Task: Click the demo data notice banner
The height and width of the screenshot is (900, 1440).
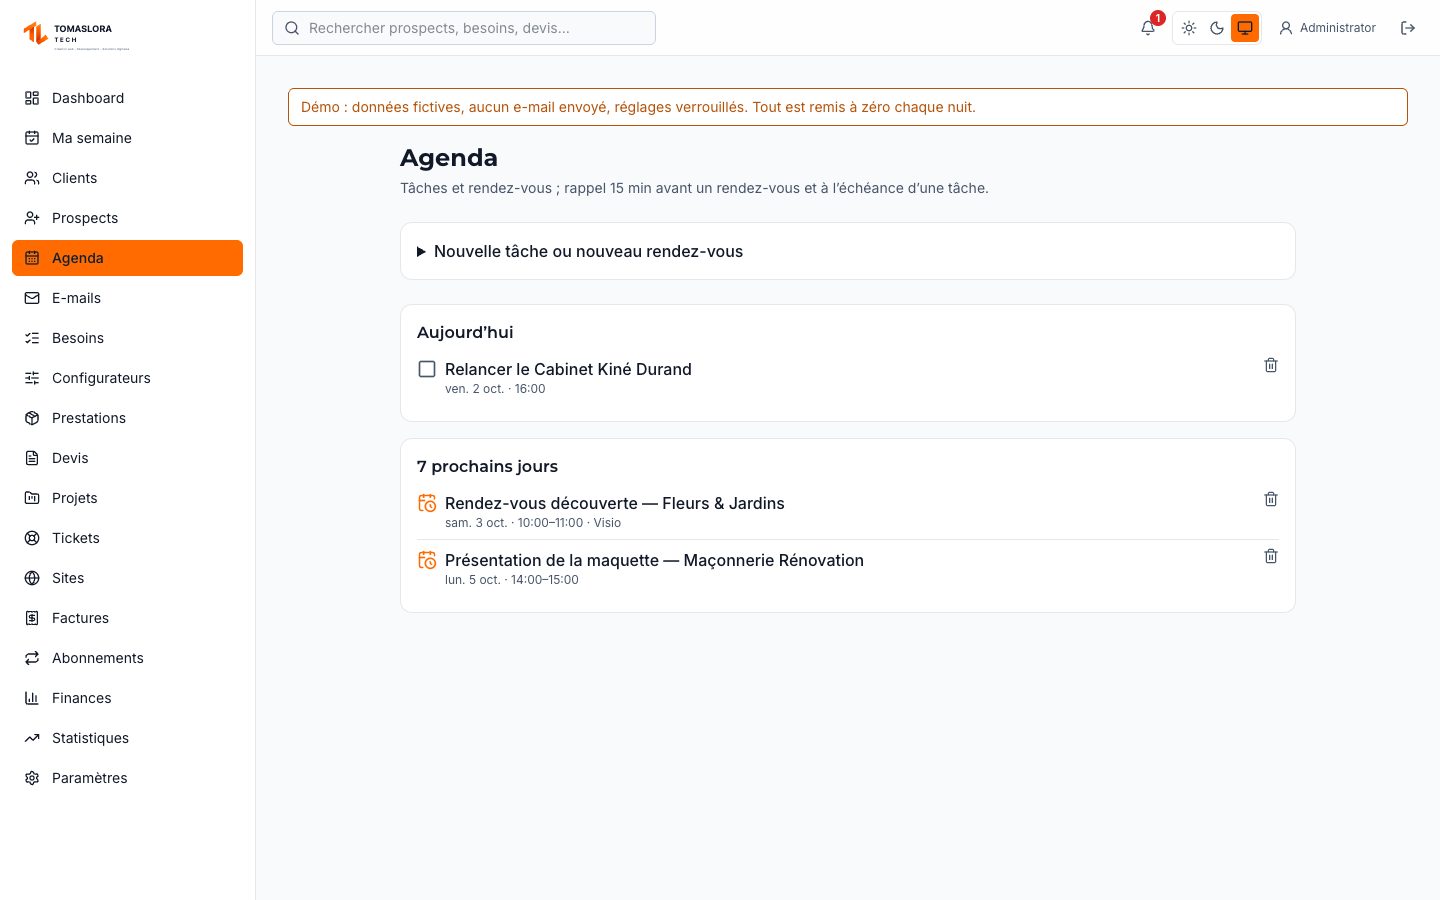Action: (848, 107)
